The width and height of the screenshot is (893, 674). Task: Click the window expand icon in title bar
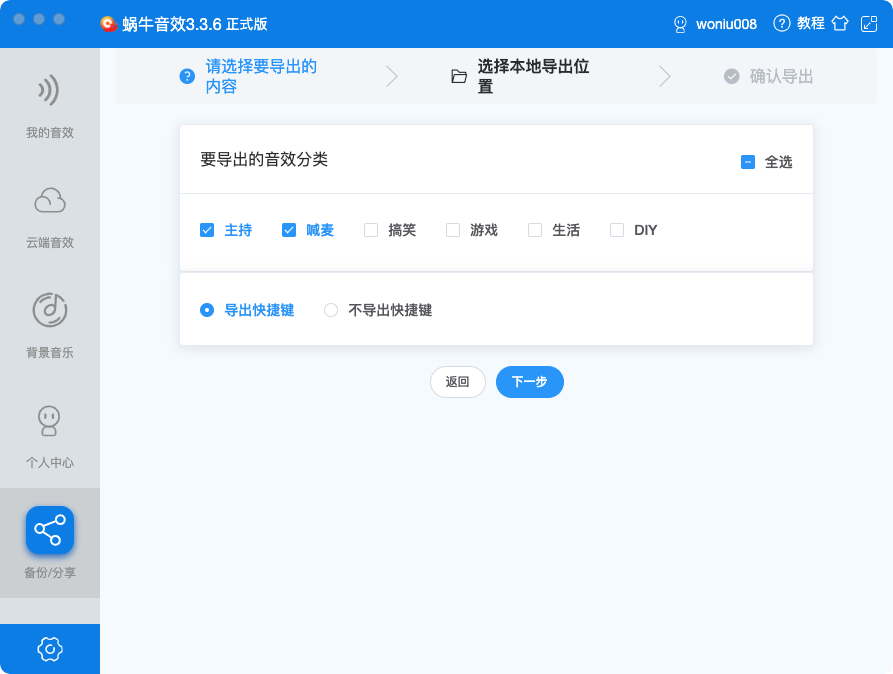(x=869, y=24)
